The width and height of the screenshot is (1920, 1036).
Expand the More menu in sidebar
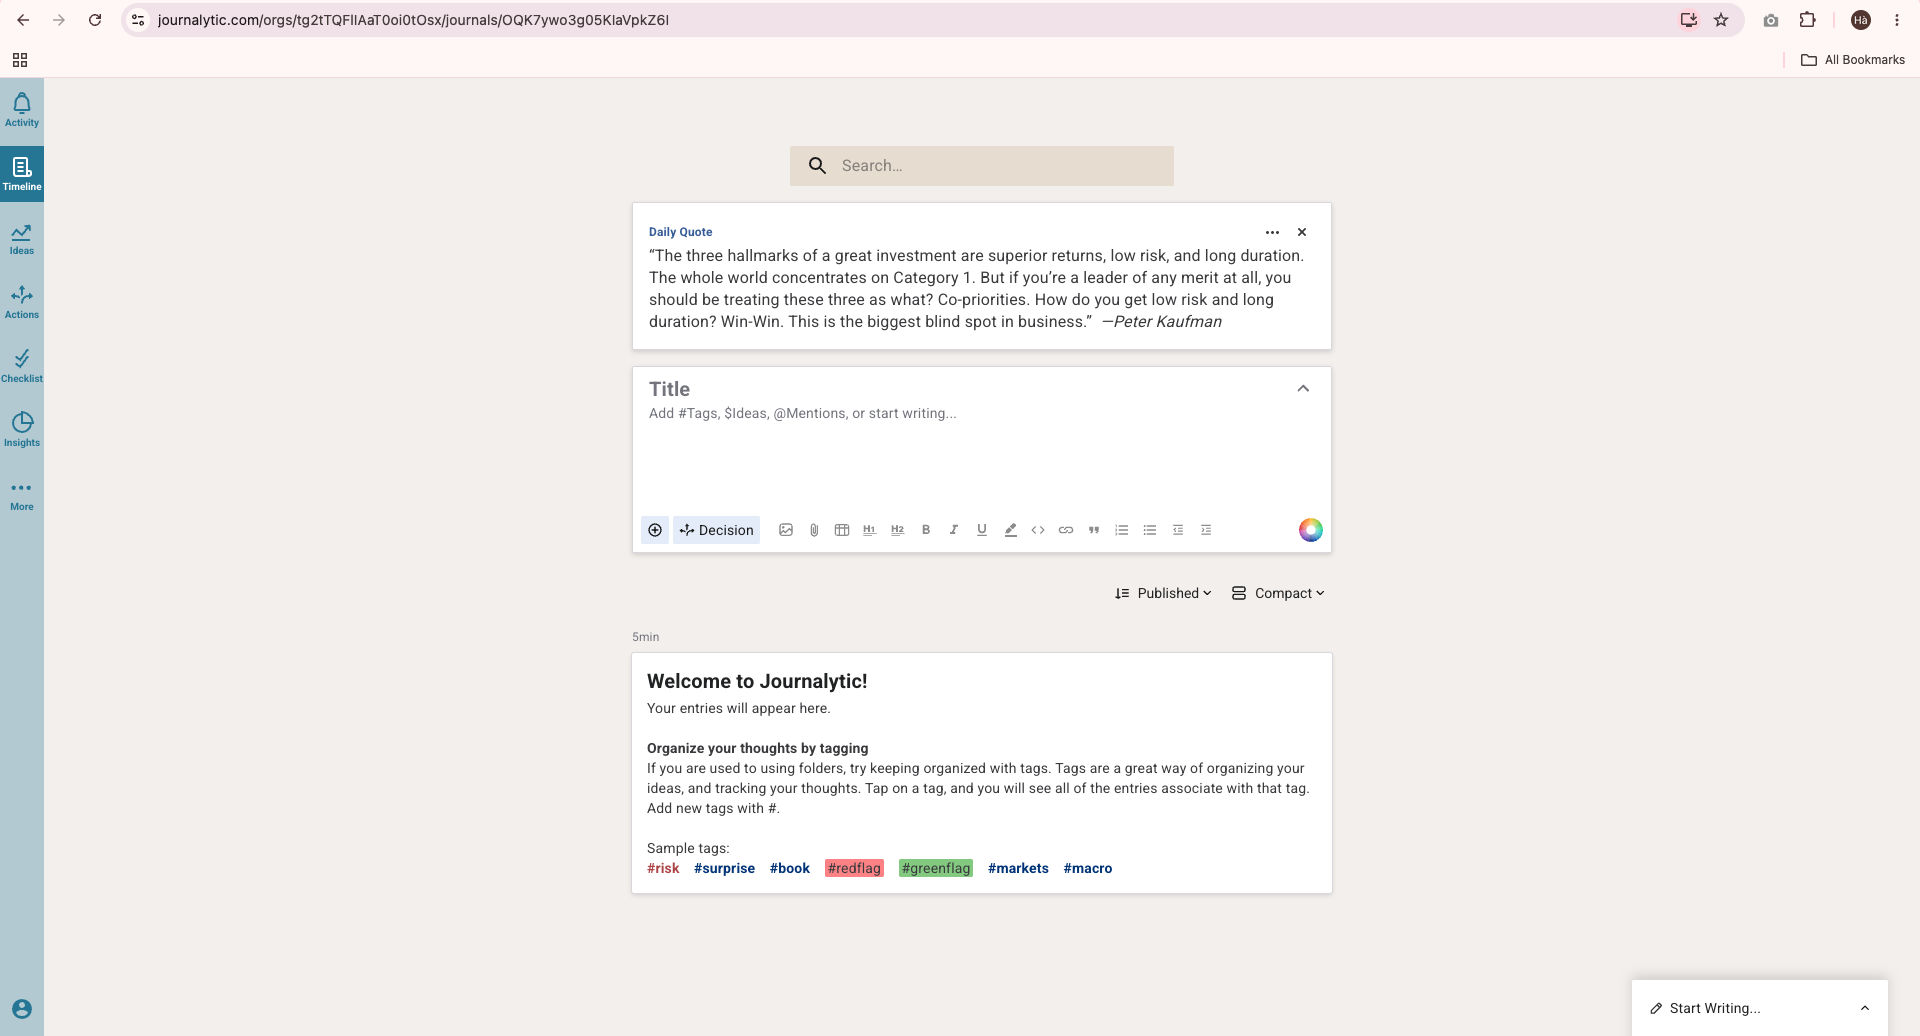click(x=22, y=495)
